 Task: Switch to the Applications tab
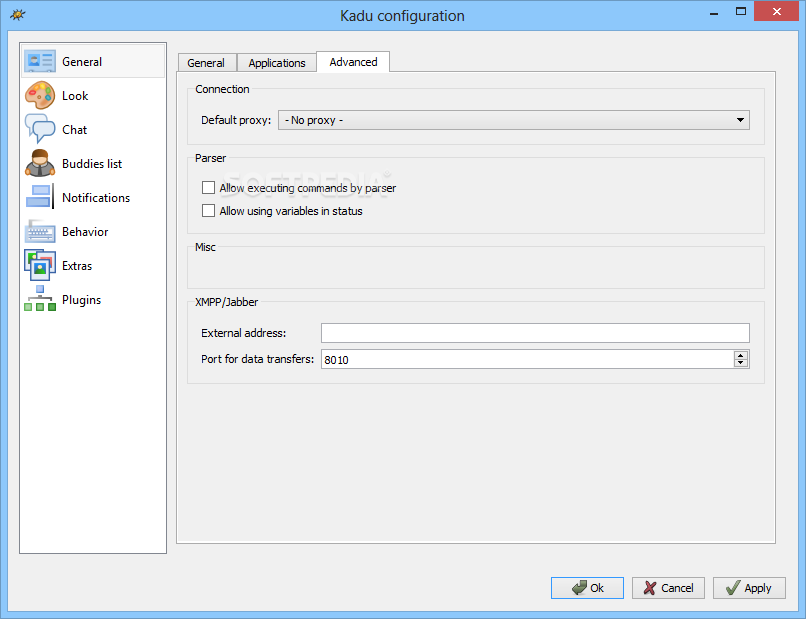[x=277, y=63]
